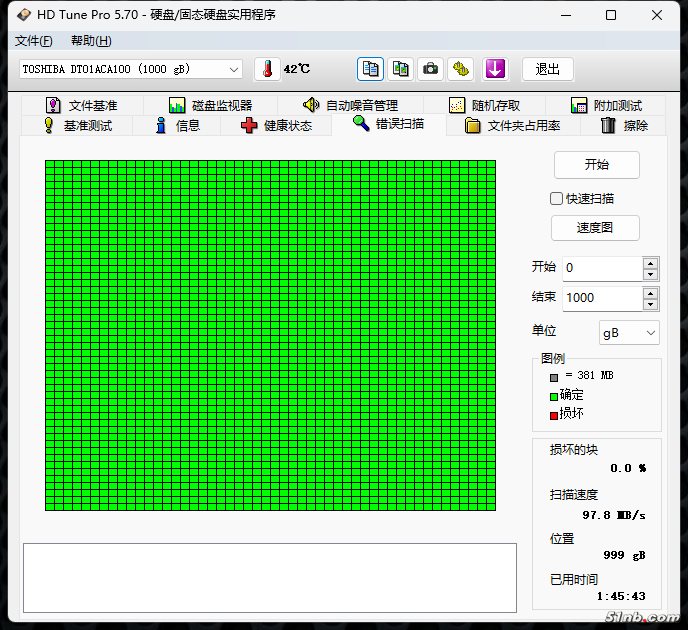688x630 pixels.
Task: Click the 结束 input field showing 1000
Action: click(602, 298)
